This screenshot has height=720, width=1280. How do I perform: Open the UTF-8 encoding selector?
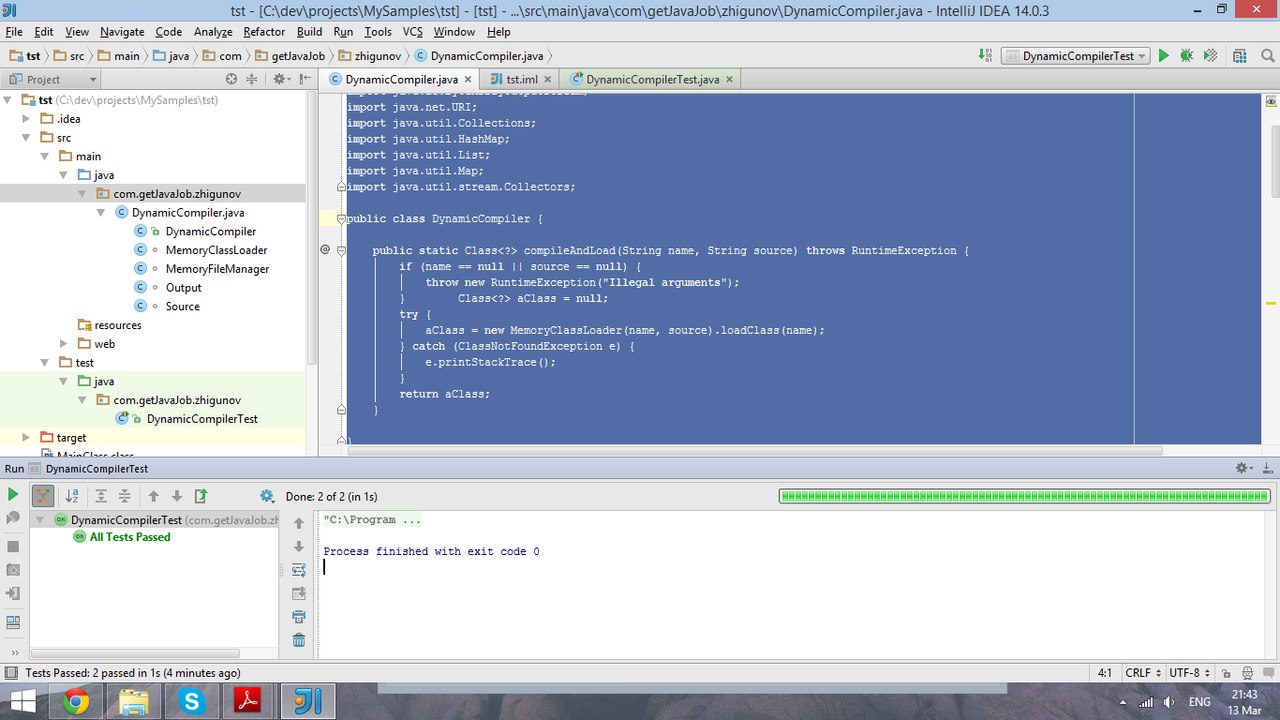1190,673
